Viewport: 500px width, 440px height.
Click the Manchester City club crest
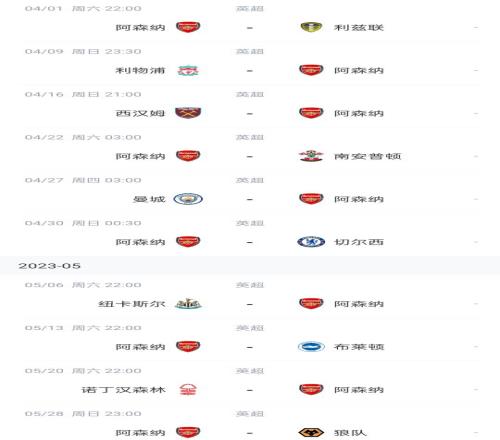pos(188,199)
